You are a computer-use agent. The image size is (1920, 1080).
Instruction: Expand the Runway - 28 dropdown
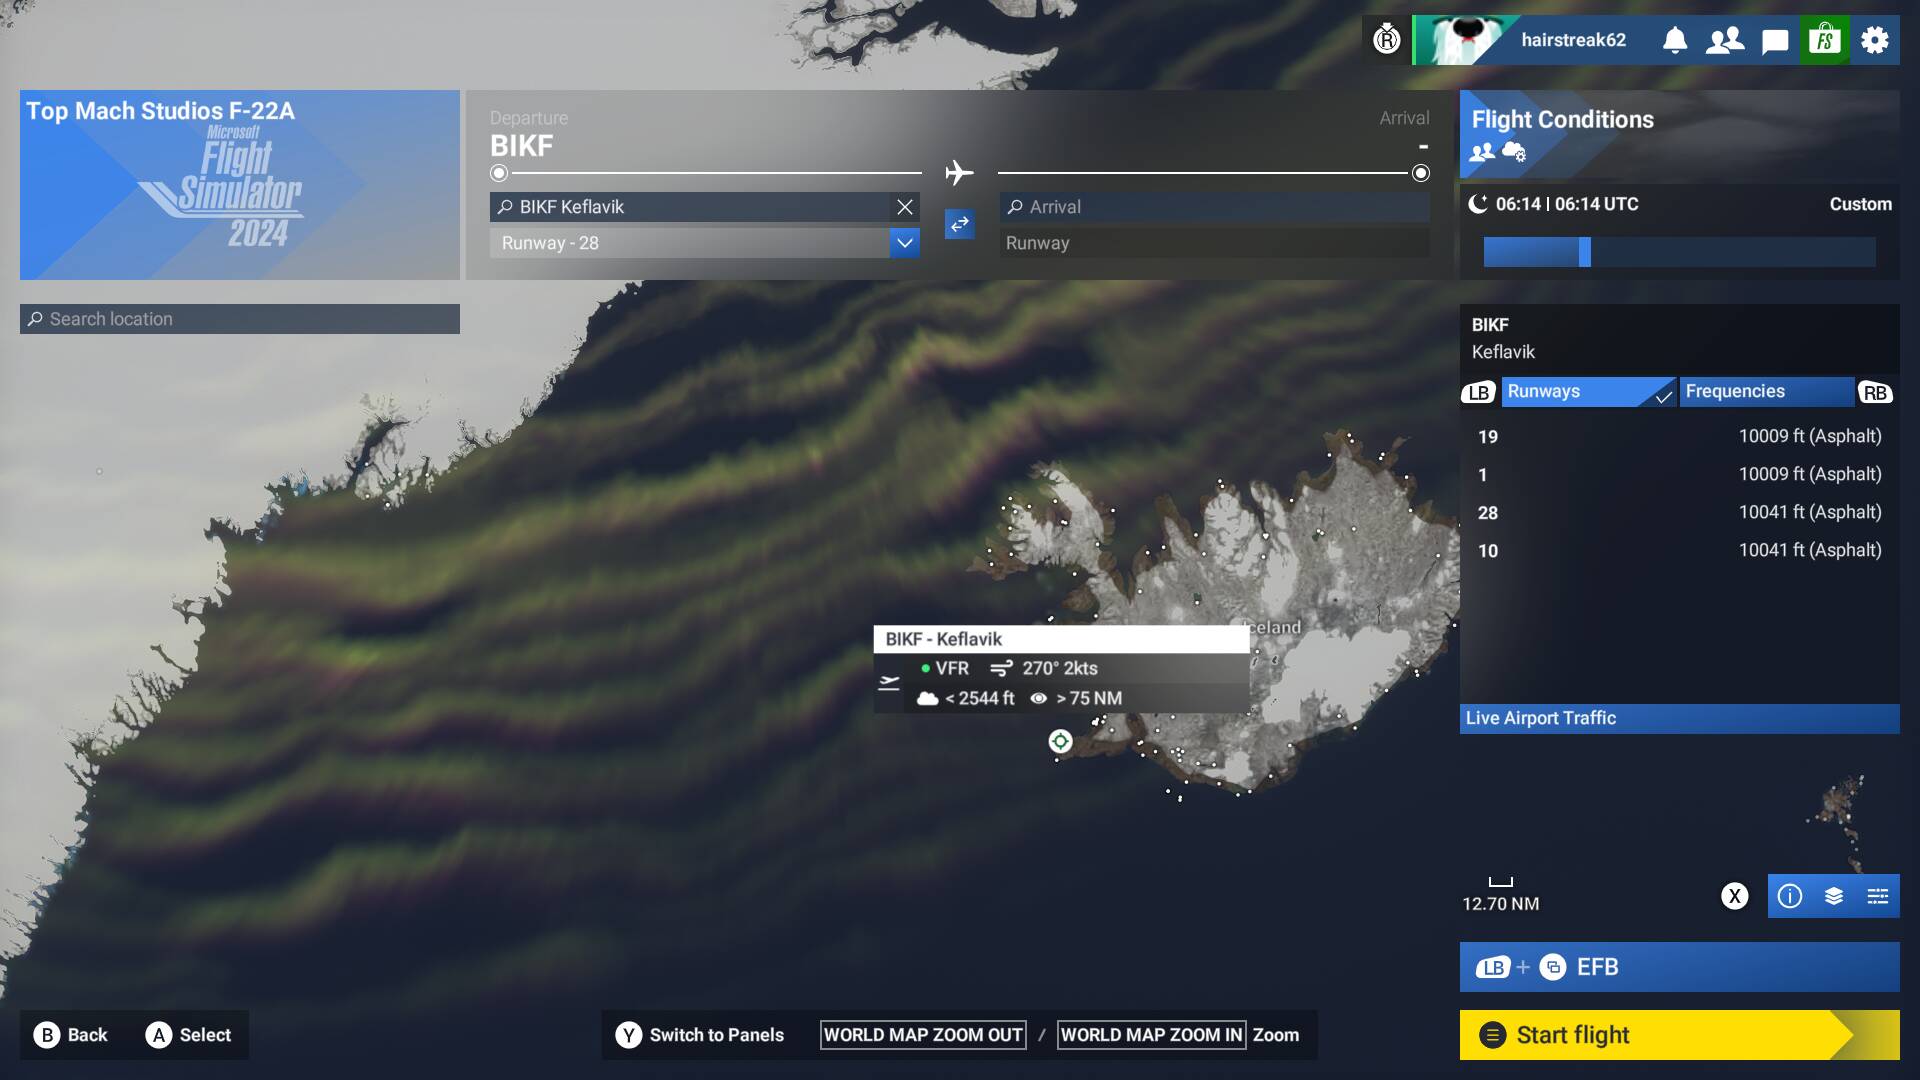tap(905, 243)
